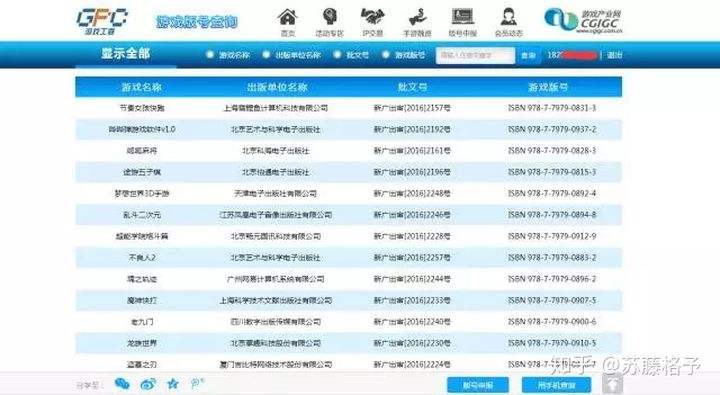
Task: Click the game name 梦想世界3D手游
Action: (141, 193)
